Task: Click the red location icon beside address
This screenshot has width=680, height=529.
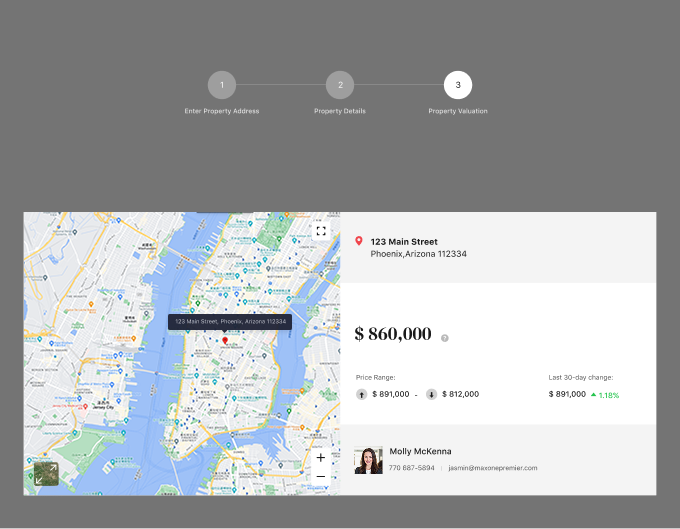Action: click(x=359, y=241)
